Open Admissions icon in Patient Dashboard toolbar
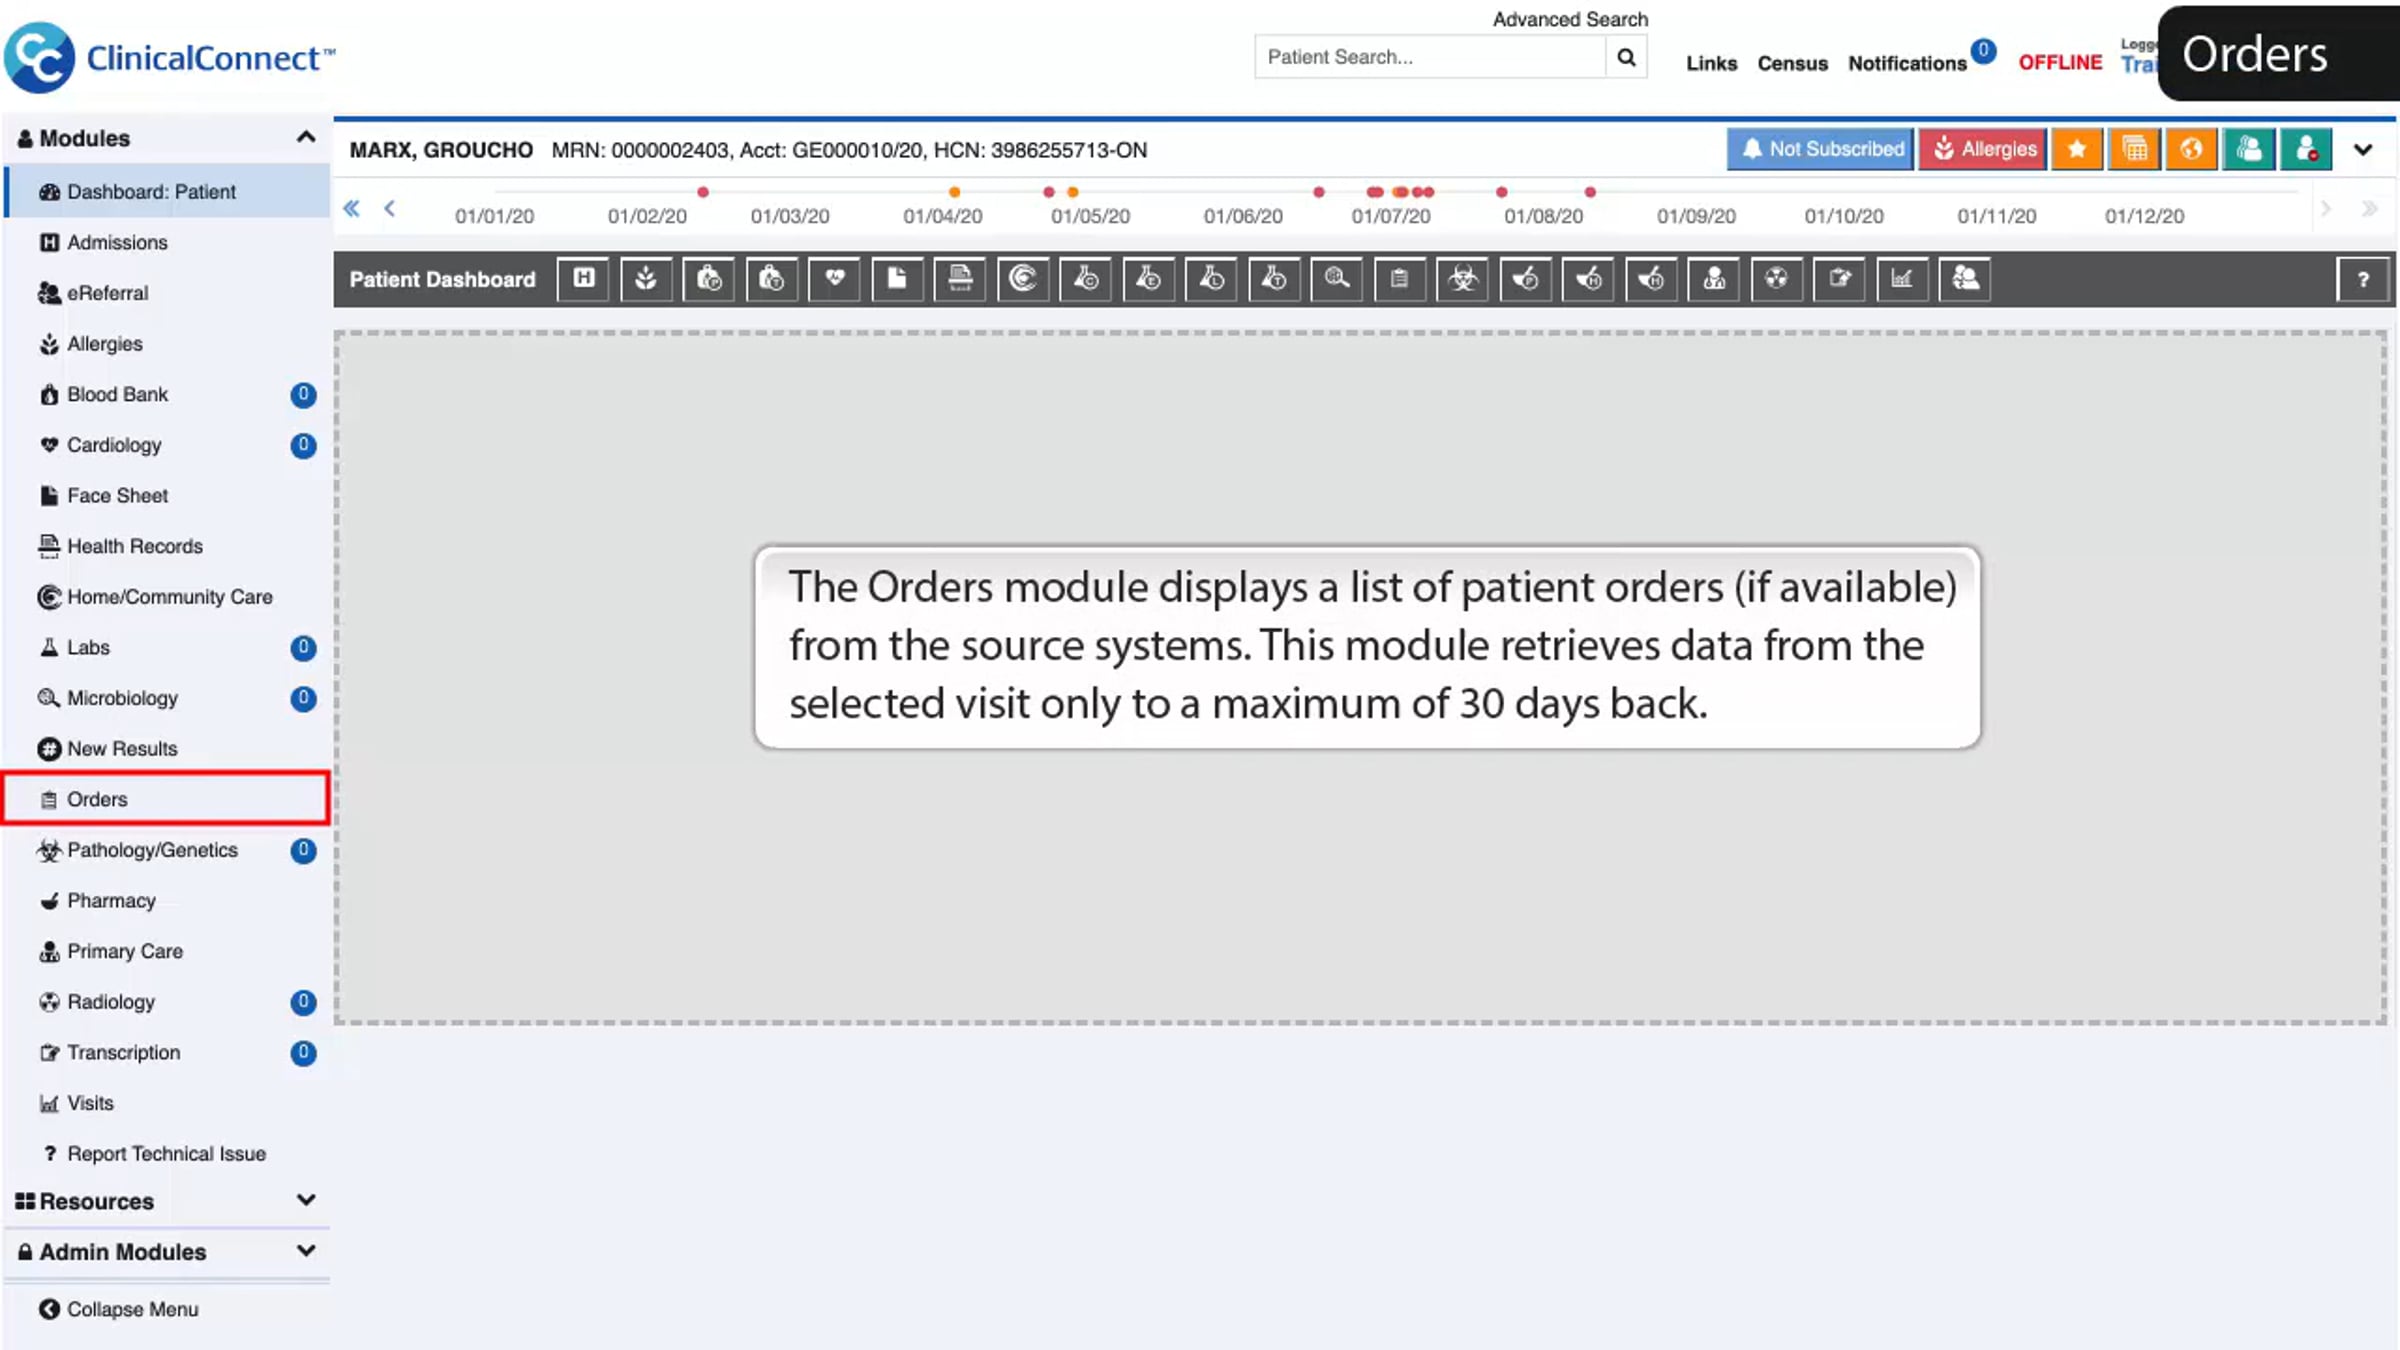Screen dimensions: 2400x1350 coord(584,279)
